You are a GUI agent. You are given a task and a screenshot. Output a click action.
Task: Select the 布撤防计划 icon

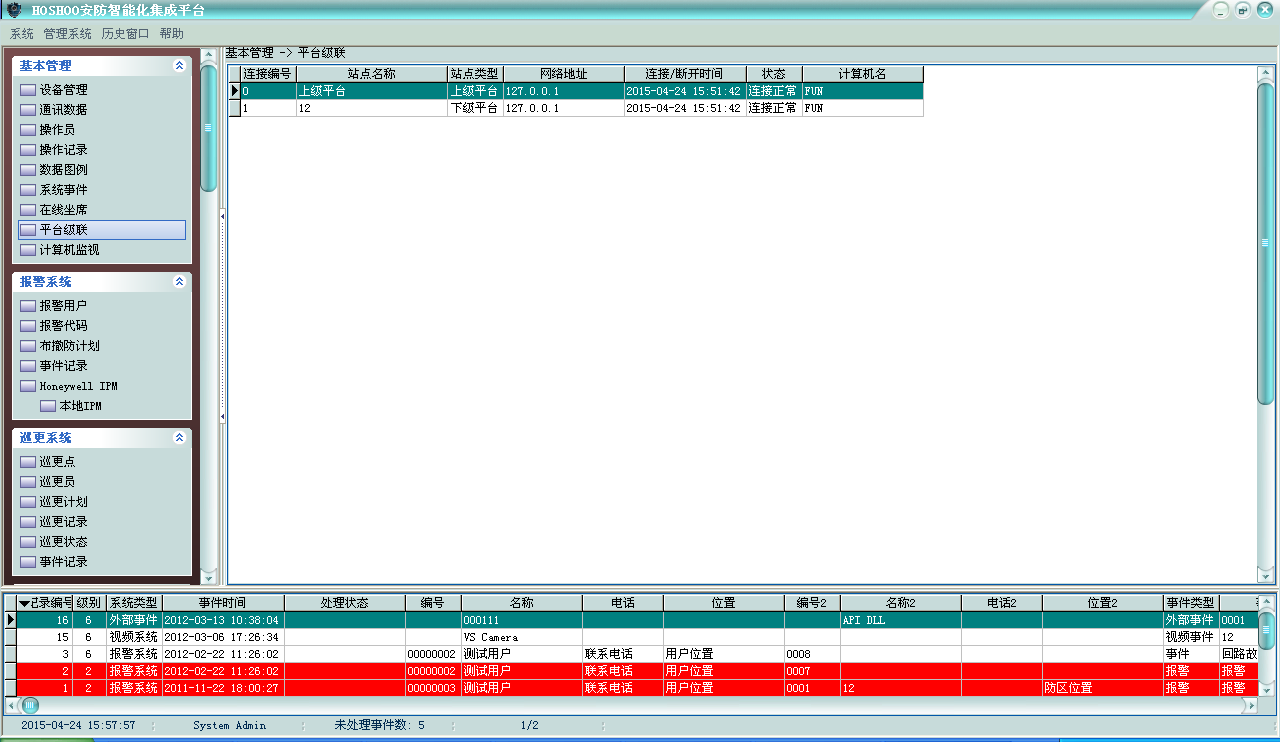pos(28,346)
